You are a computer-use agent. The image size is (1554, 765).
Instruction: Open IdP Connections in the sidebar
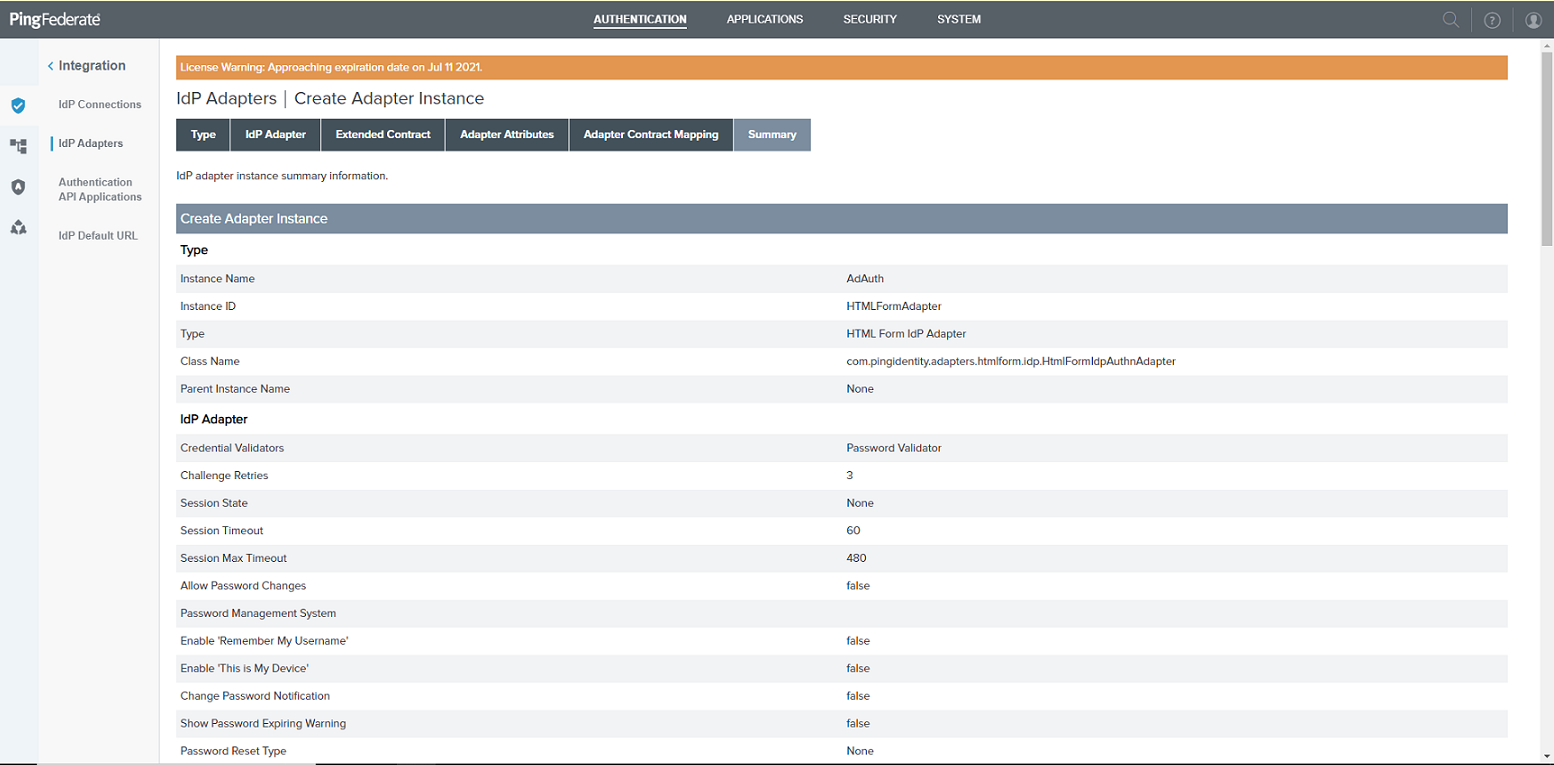100,104
